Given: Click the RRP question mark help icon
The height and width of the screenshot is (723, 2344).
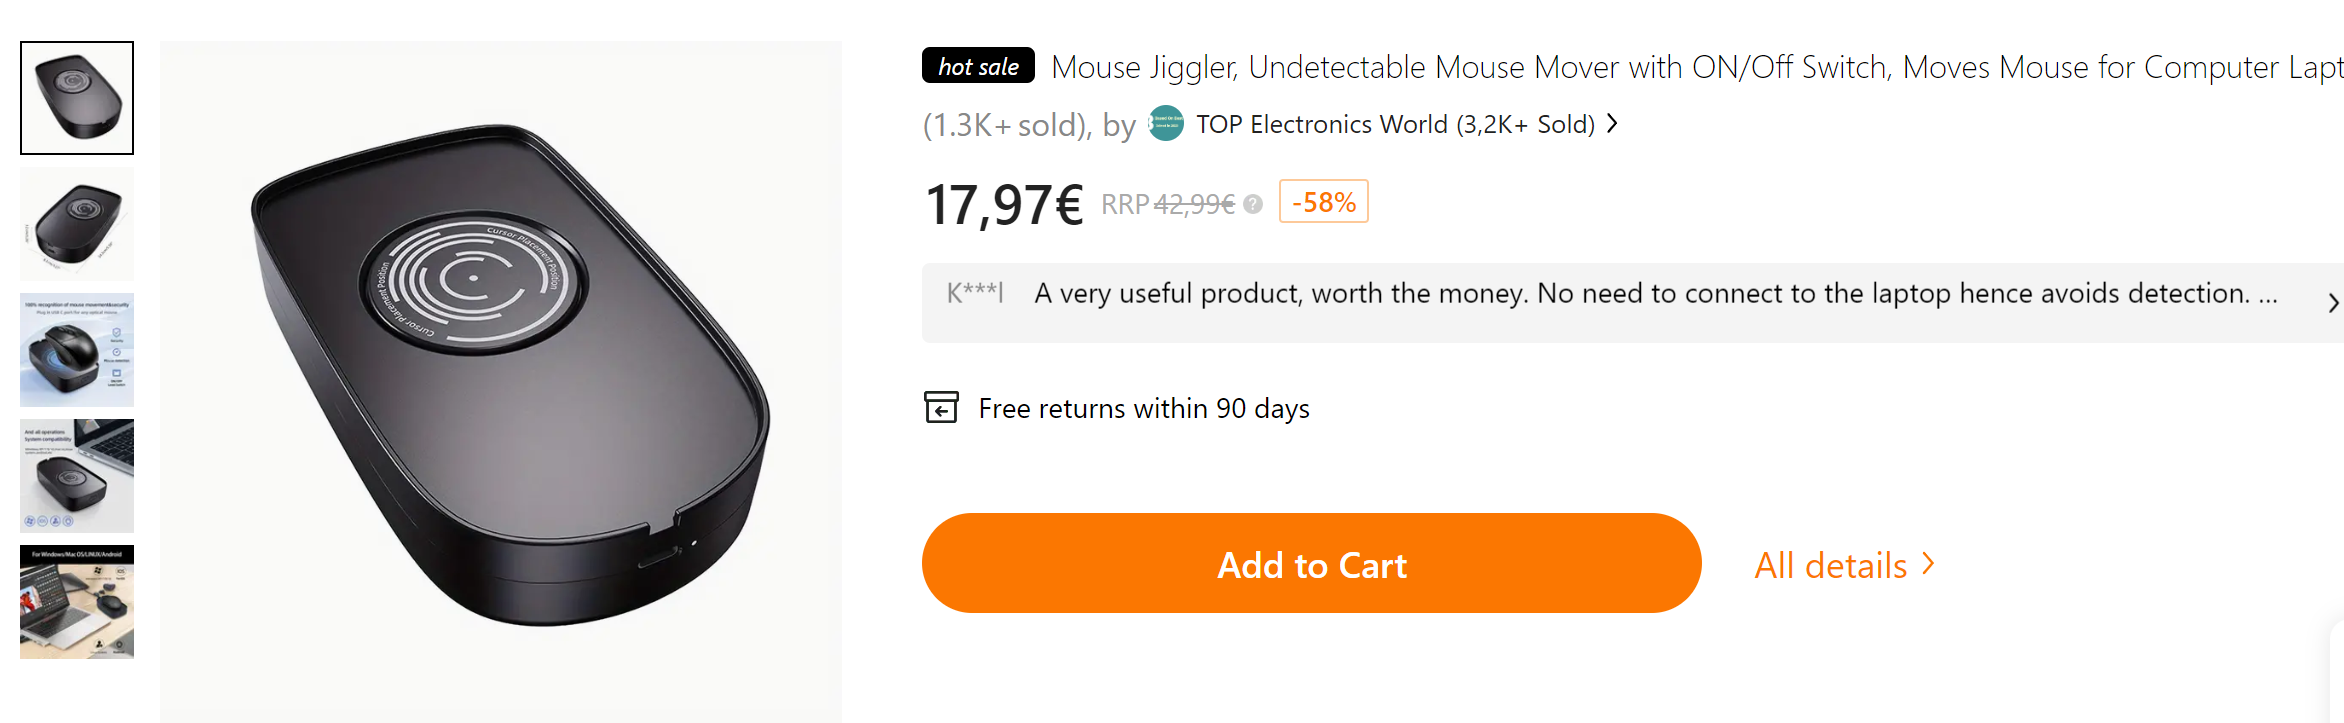Looking at the screenshot, I should (x=1253, y=204).
